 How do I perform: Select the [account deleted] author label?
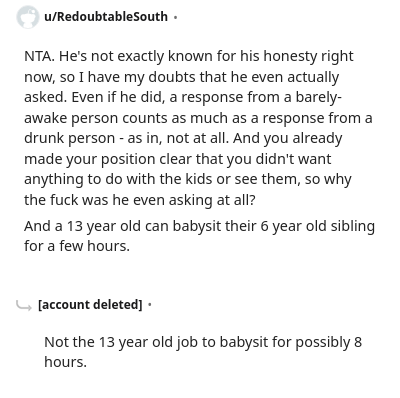[90, 305]
